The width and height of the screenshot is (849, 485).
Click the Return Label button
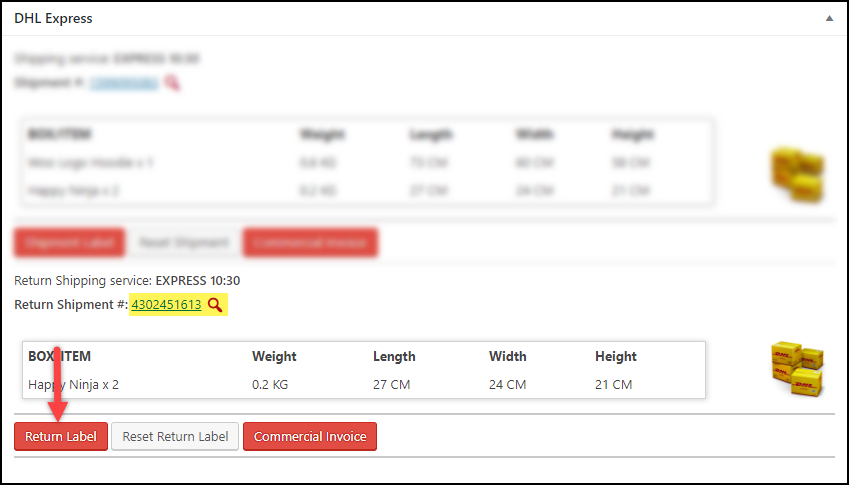(61, 436)
